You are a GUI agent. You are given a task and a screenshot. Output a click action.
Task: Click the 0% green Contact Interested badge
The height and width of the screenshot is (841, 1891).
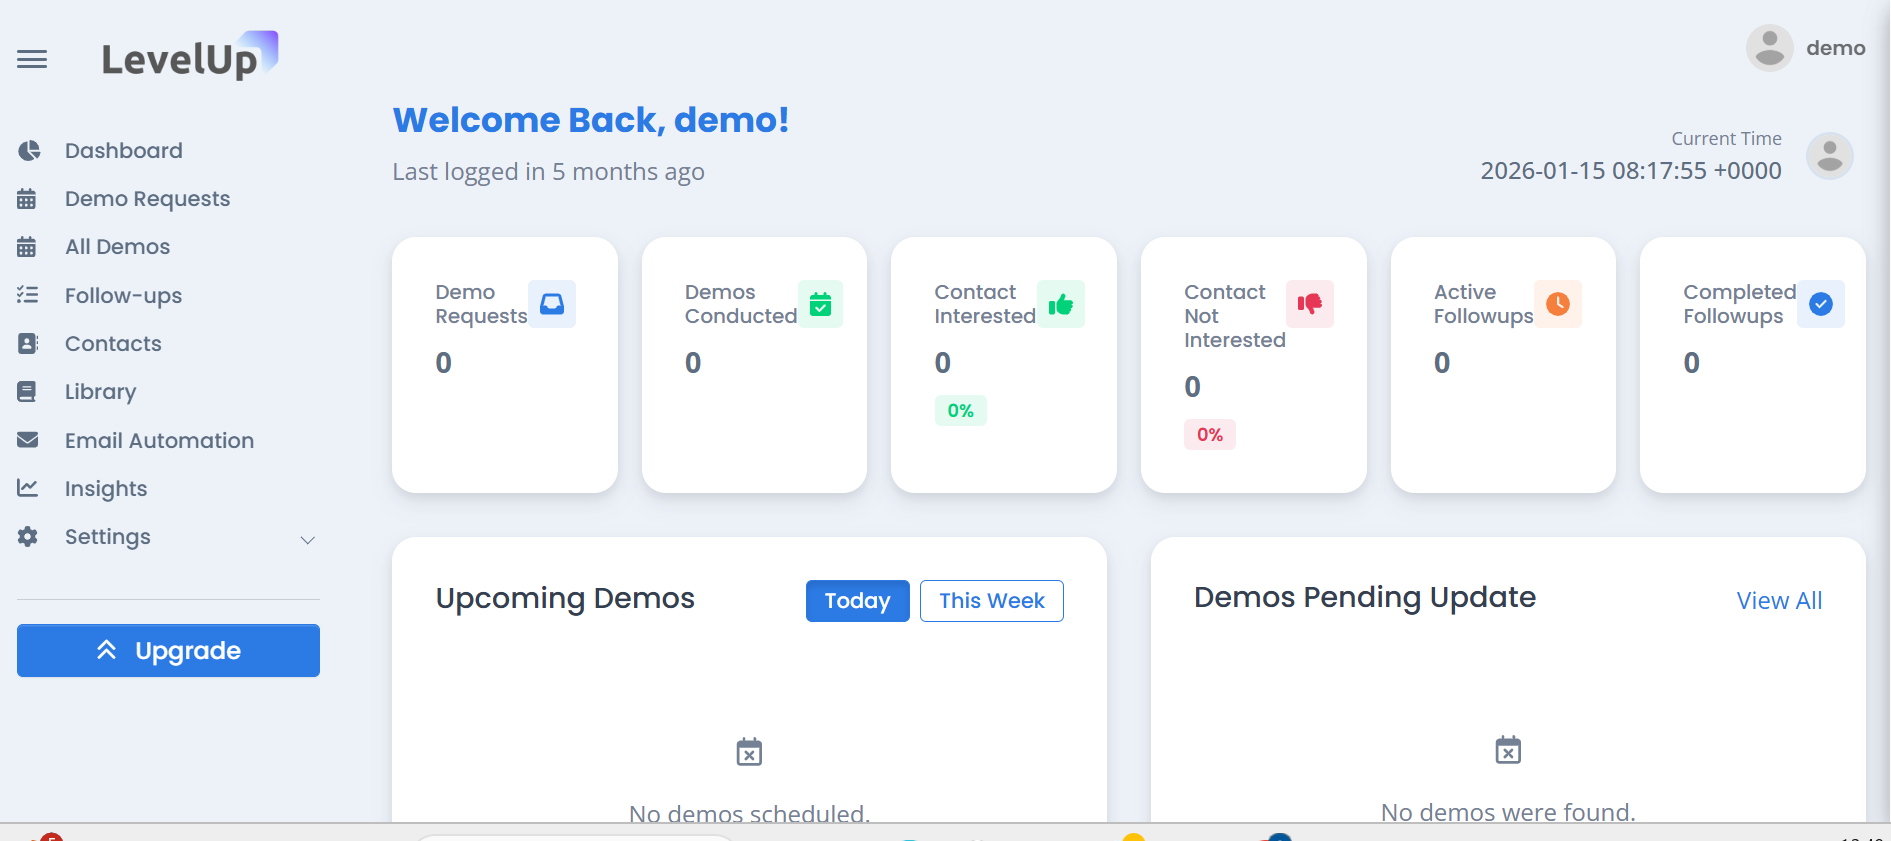(960, 411)
